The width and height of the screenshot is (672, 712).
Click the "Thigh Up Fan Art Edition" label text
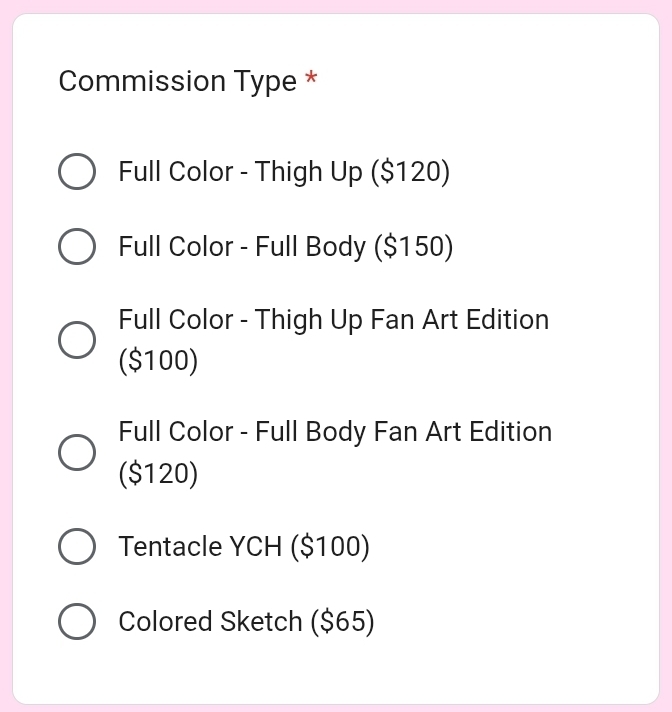coord(400,320)
